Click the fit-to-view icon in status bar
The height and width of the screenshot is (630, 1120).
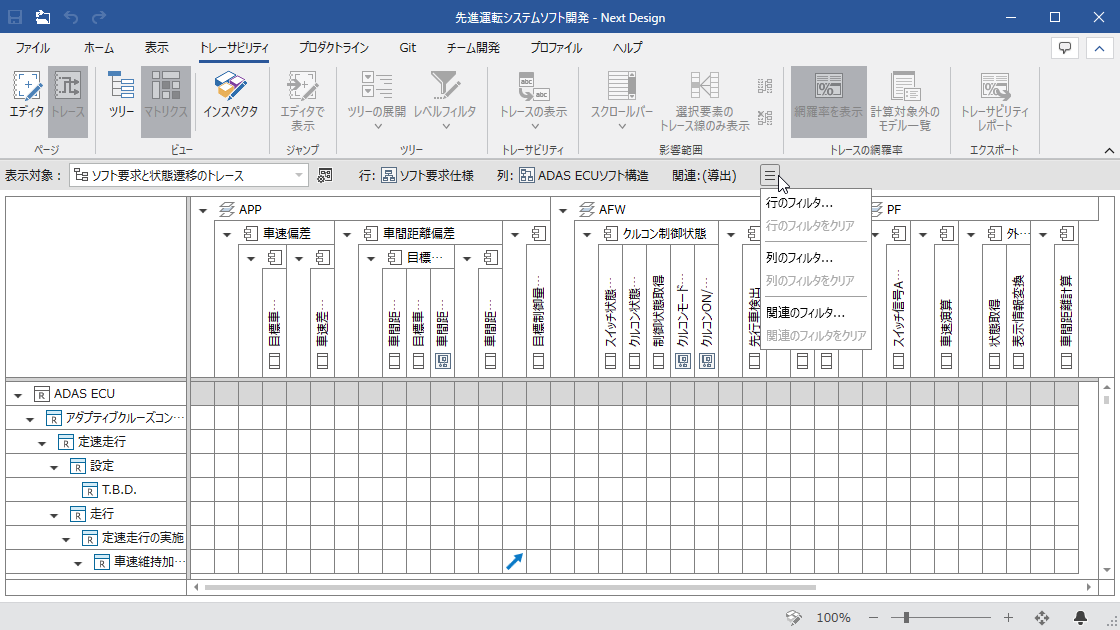(1042, 617)
